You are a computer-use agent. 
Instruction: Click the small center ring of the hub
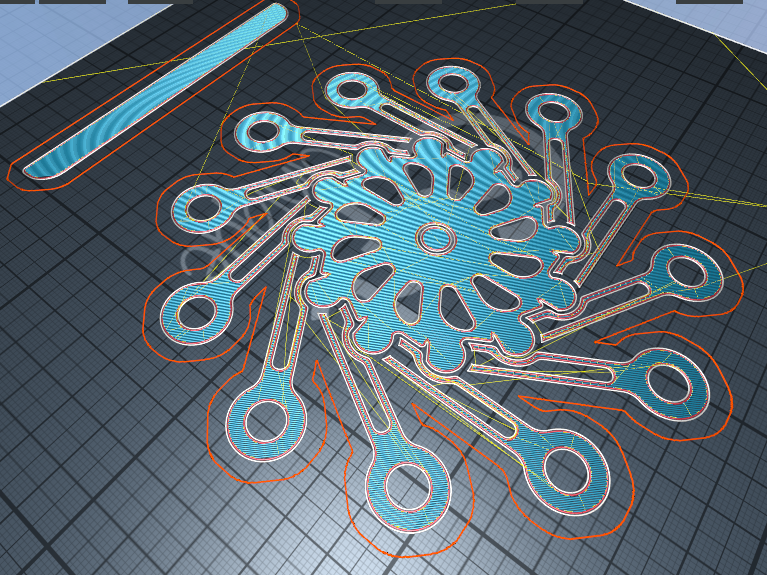point(436,238)
